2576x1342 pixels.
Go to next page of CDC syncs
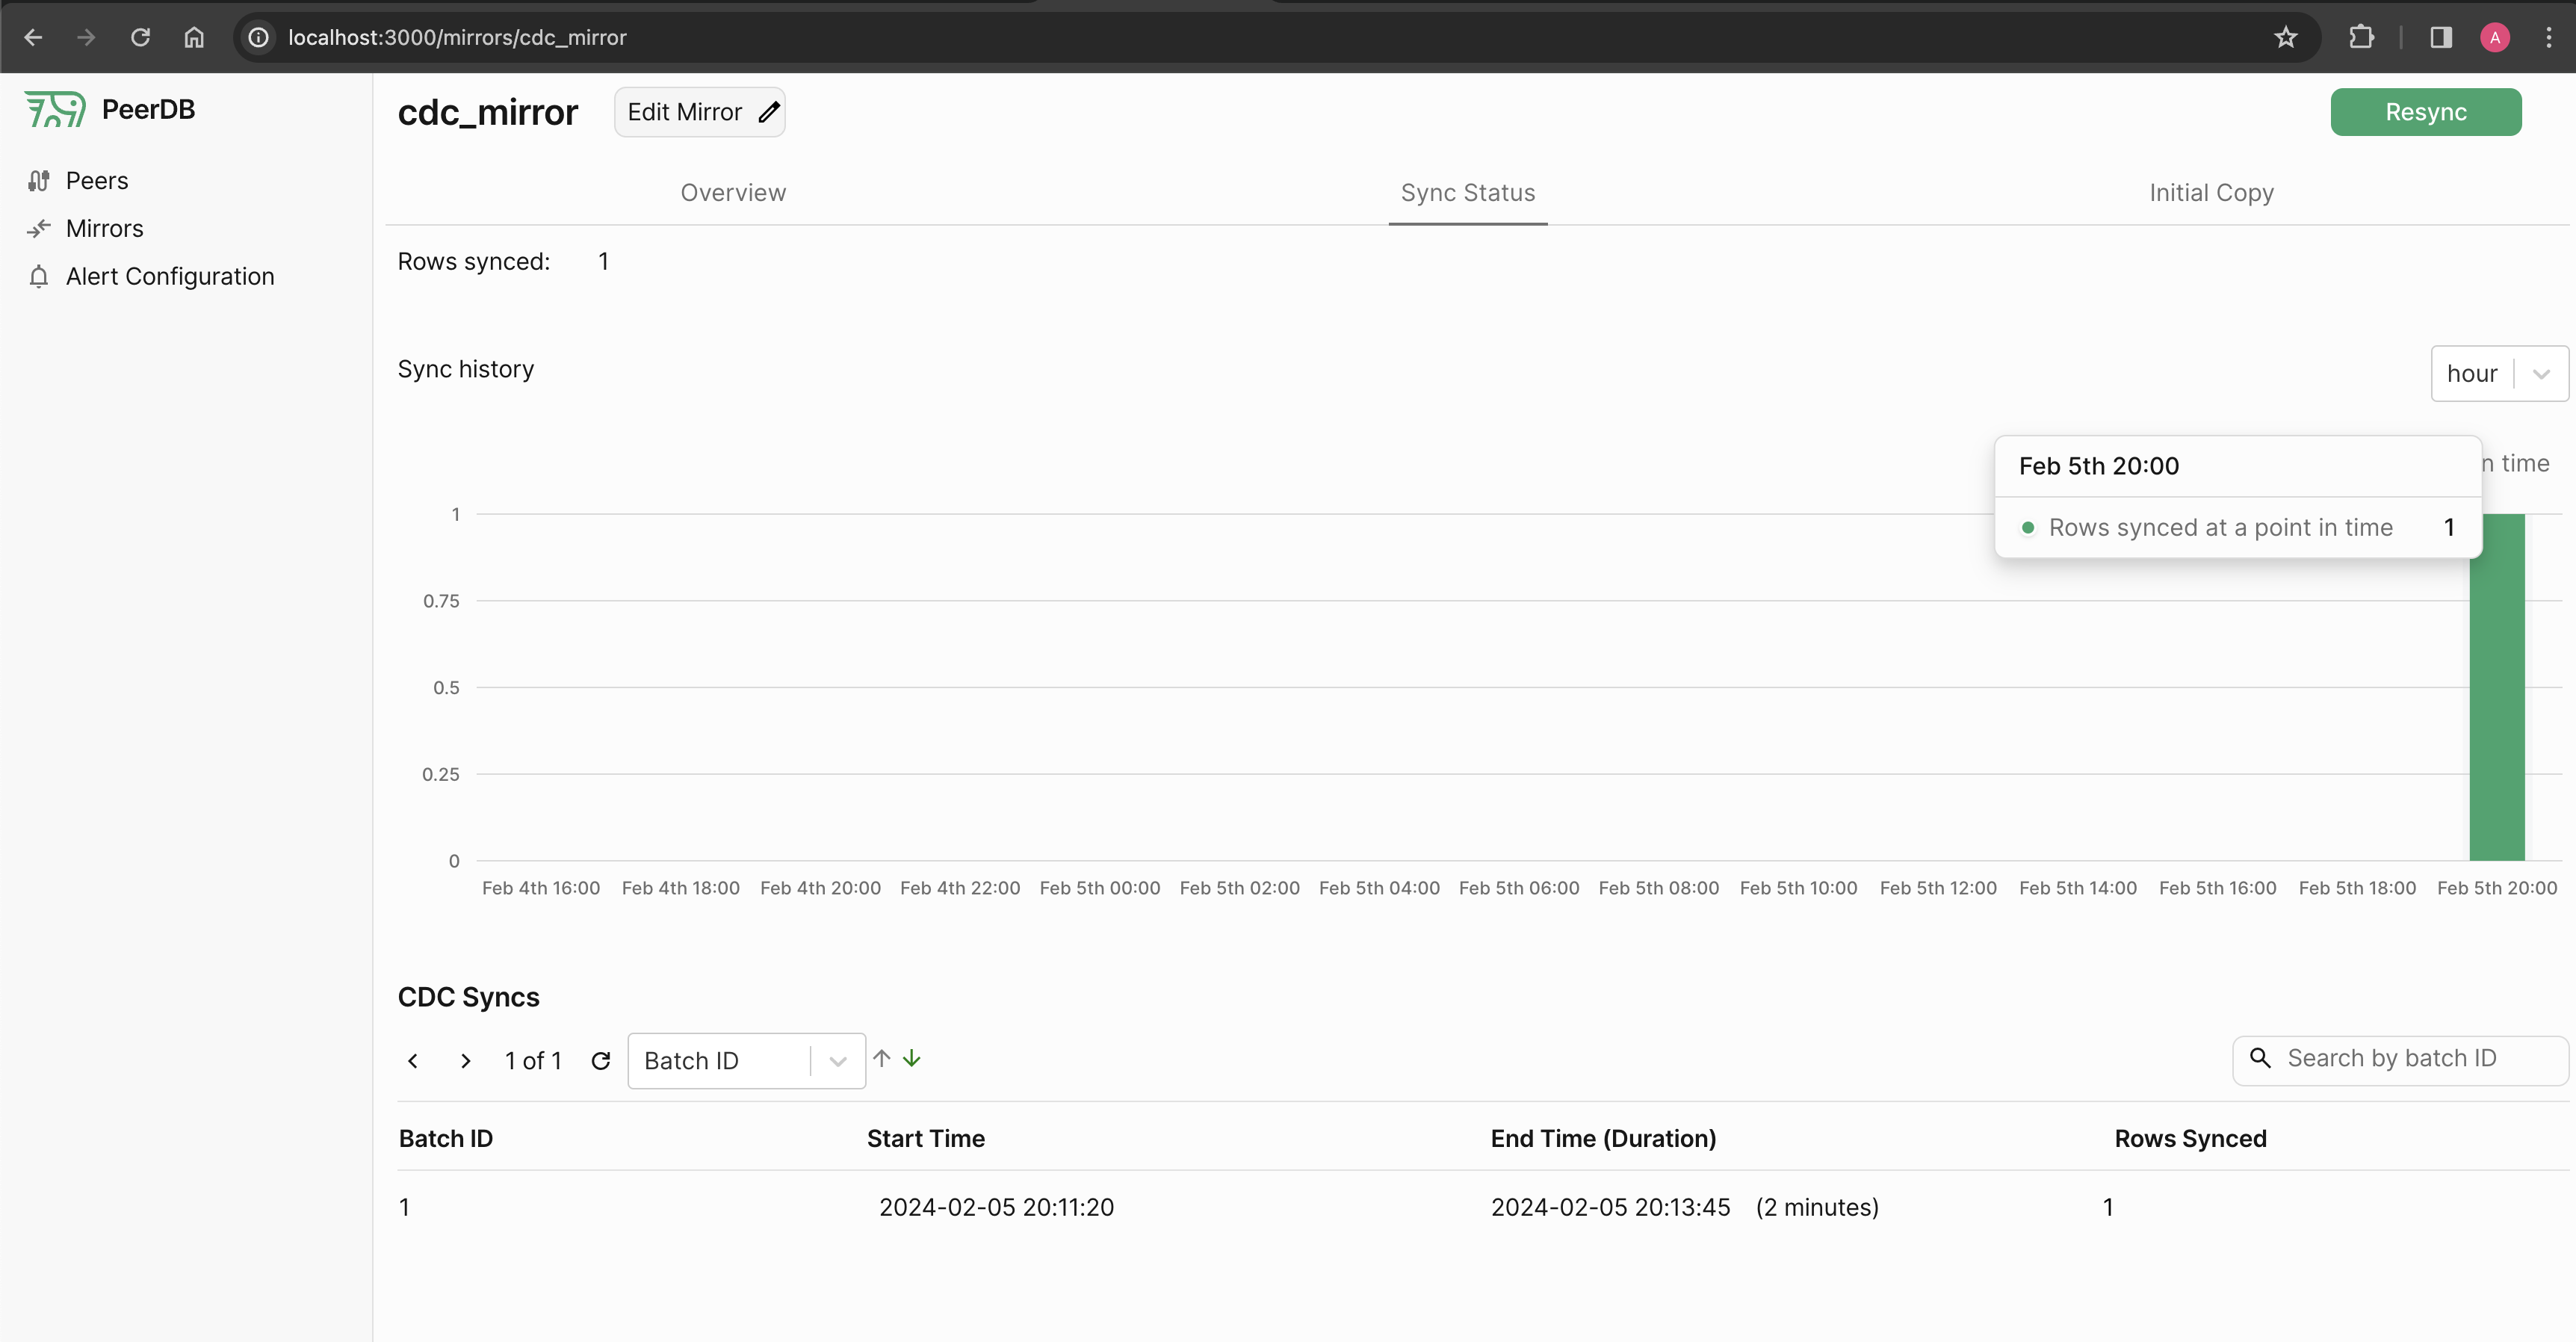tap(465, 1061)
